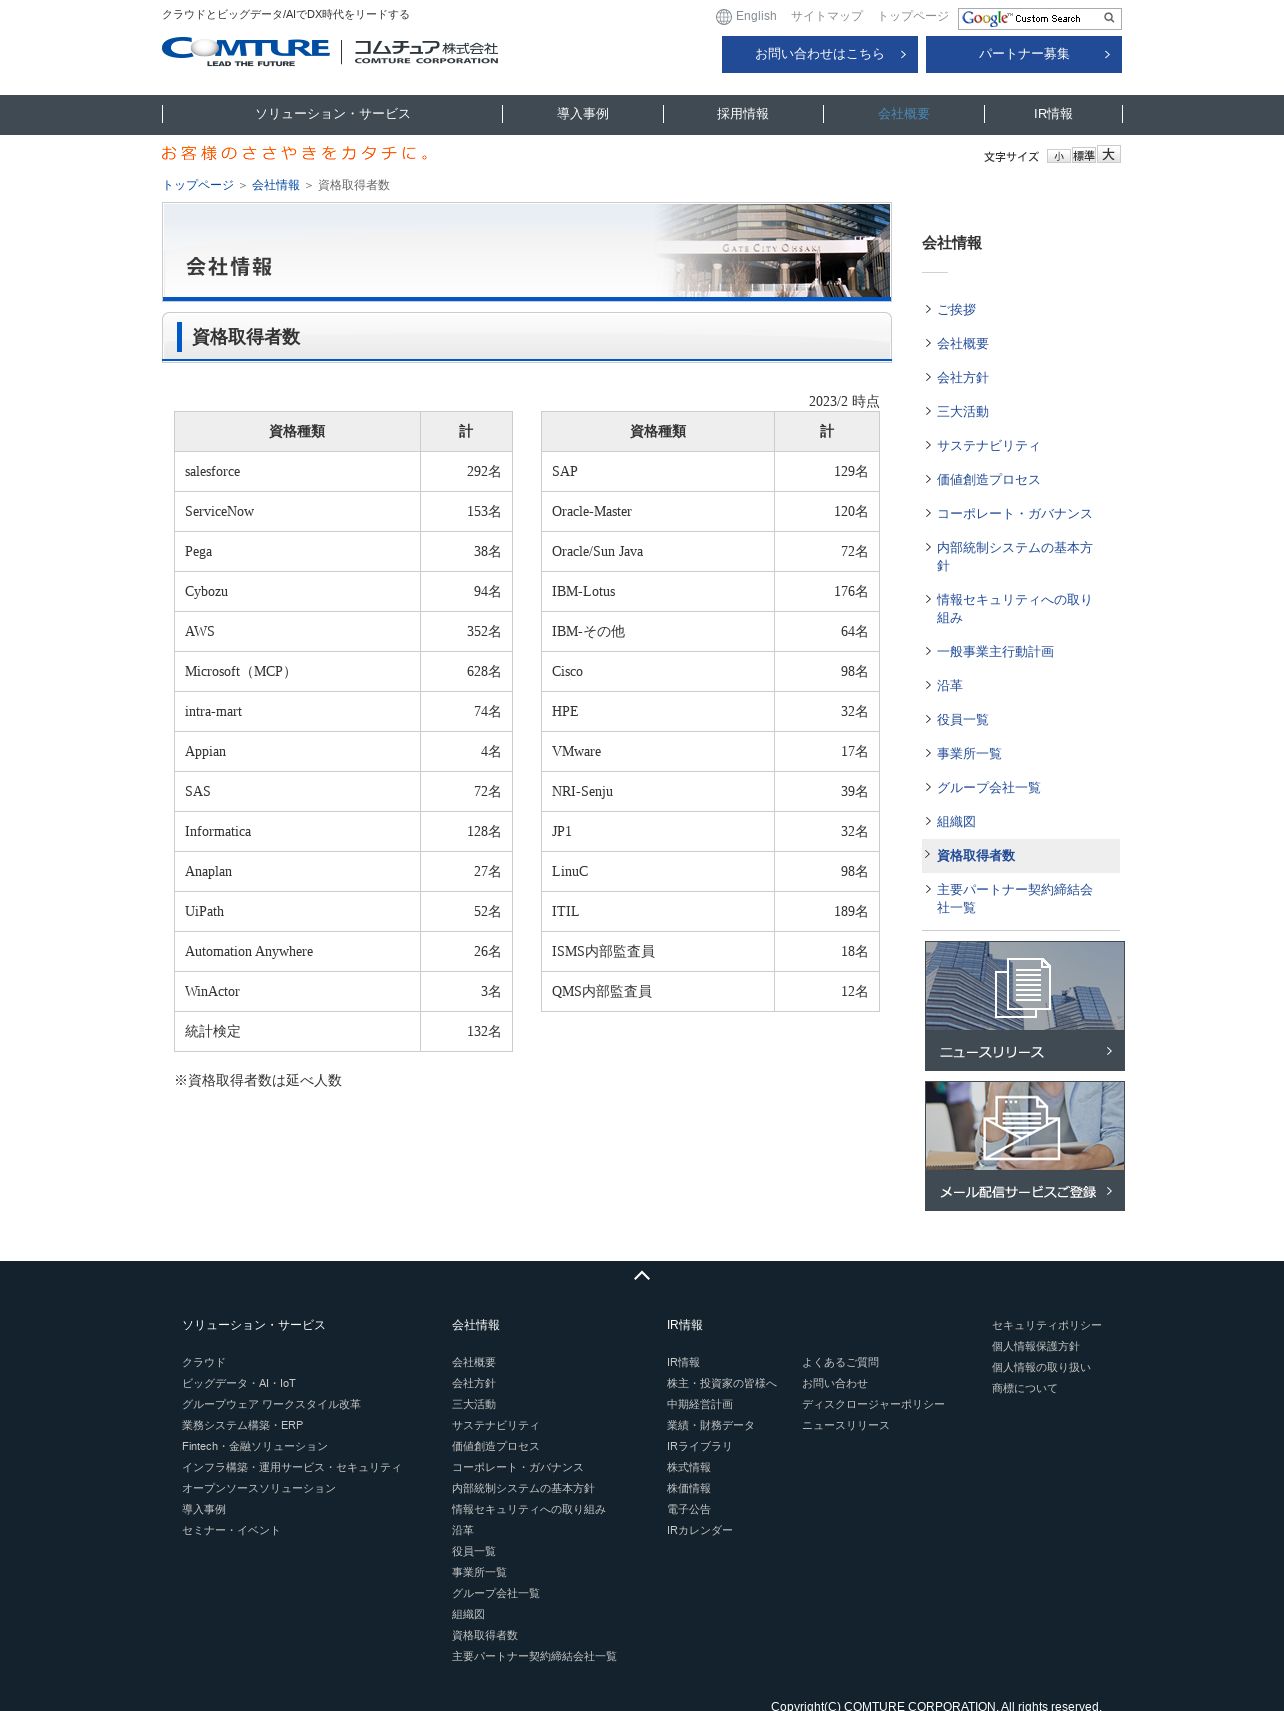
Task: Open 一般事業主行動計画 in the sidebar
Action: [995, 652]
